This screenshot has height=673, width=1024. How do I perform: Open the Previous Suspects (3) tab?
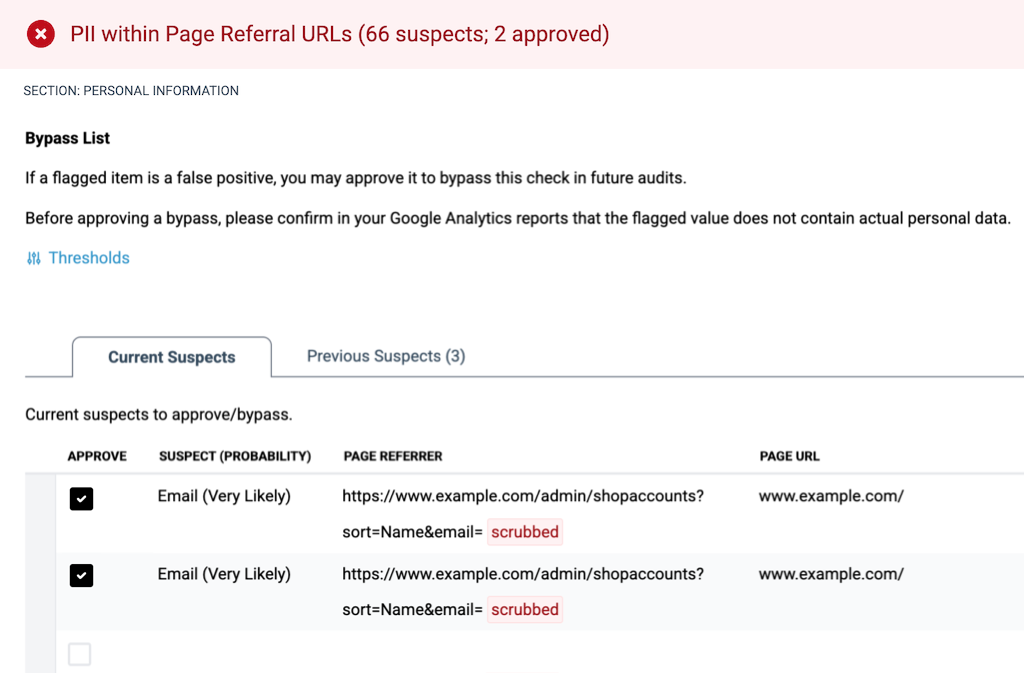(x=385, y=356)
